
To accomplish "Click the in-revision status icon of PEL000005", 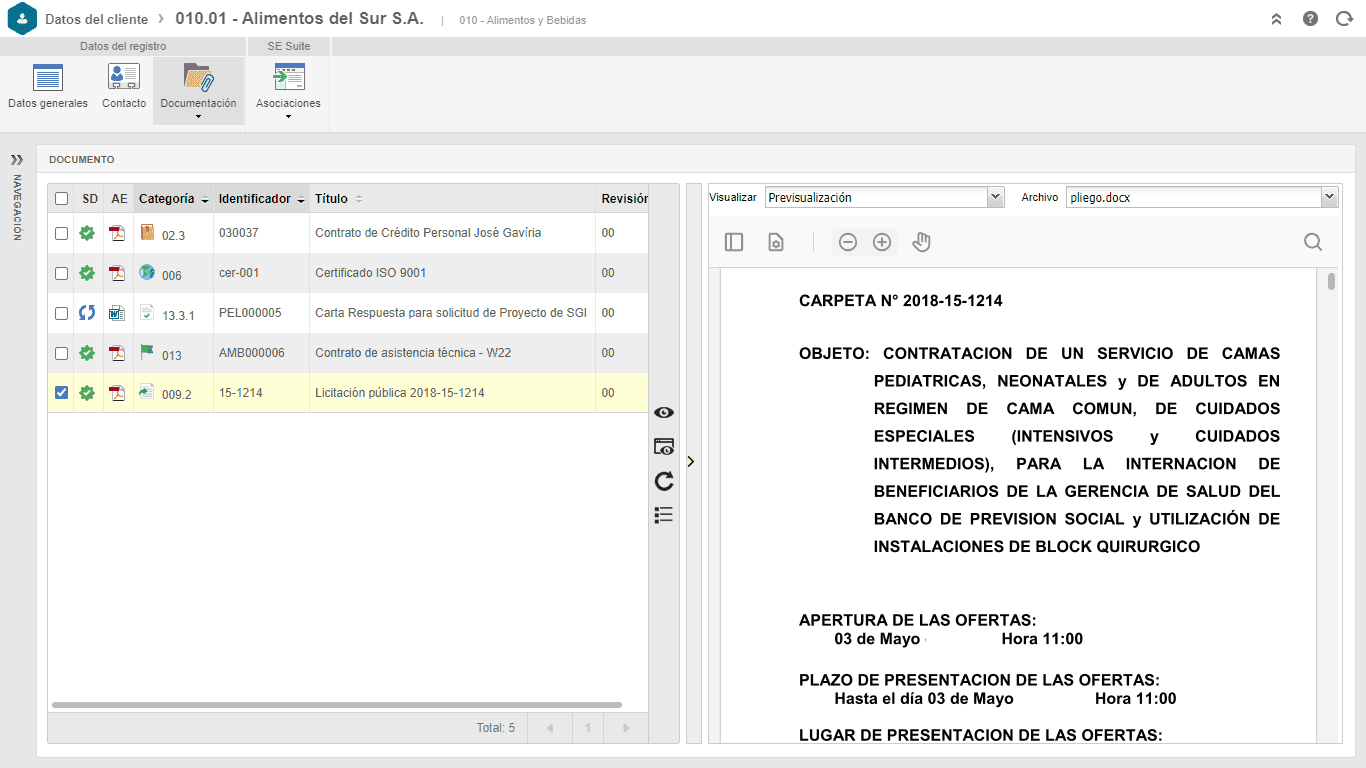I will tap(88, 313).
